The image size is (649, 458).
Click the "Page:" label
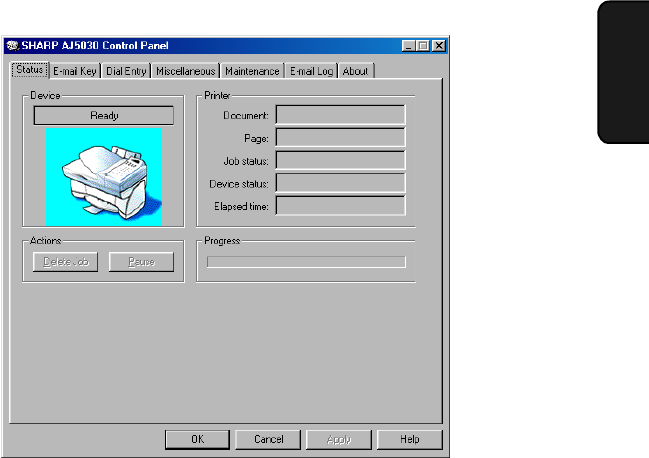(256, 138)
